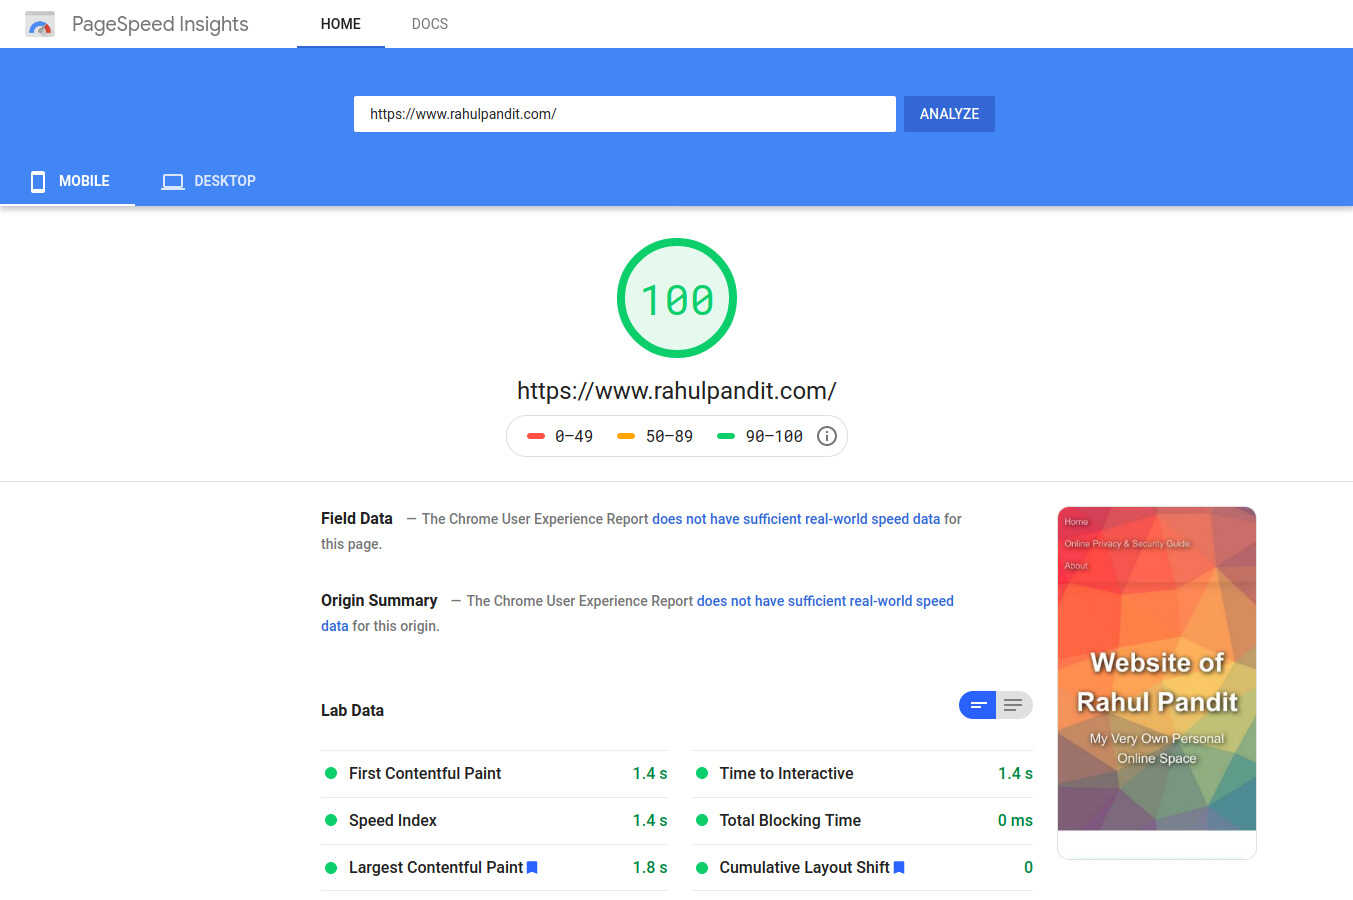Viewport: 1353px width, 900px height.
Task: Click the URL input field
Action: 624,113
